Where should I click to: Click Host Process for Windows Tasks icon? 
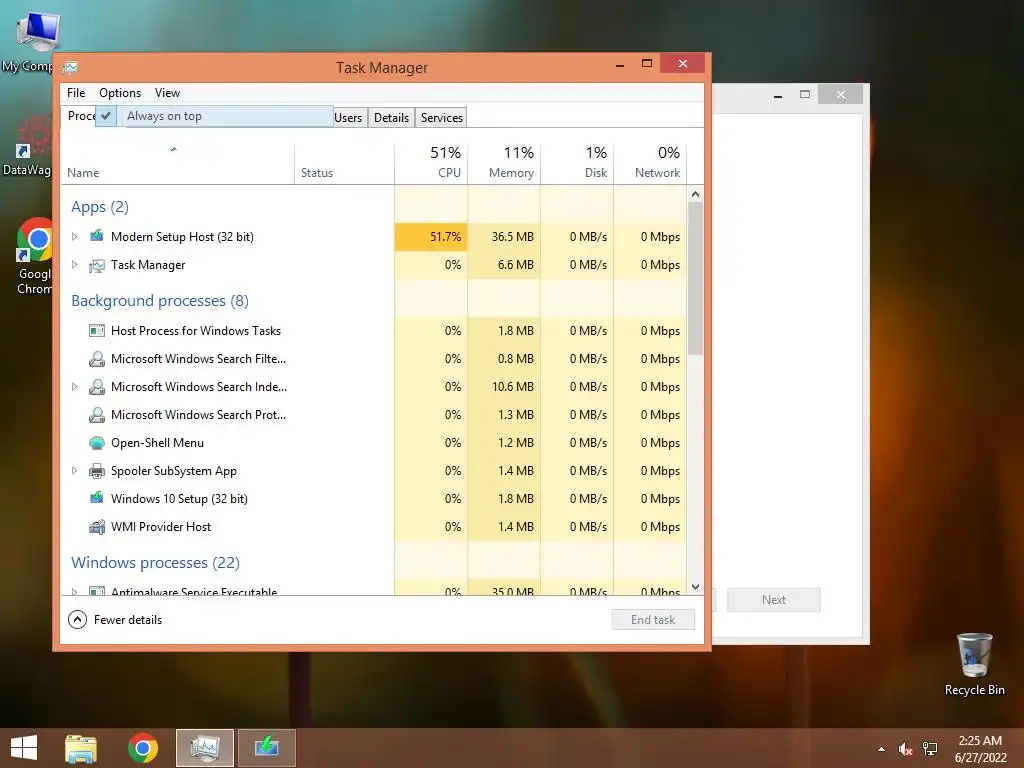(97, 330)
